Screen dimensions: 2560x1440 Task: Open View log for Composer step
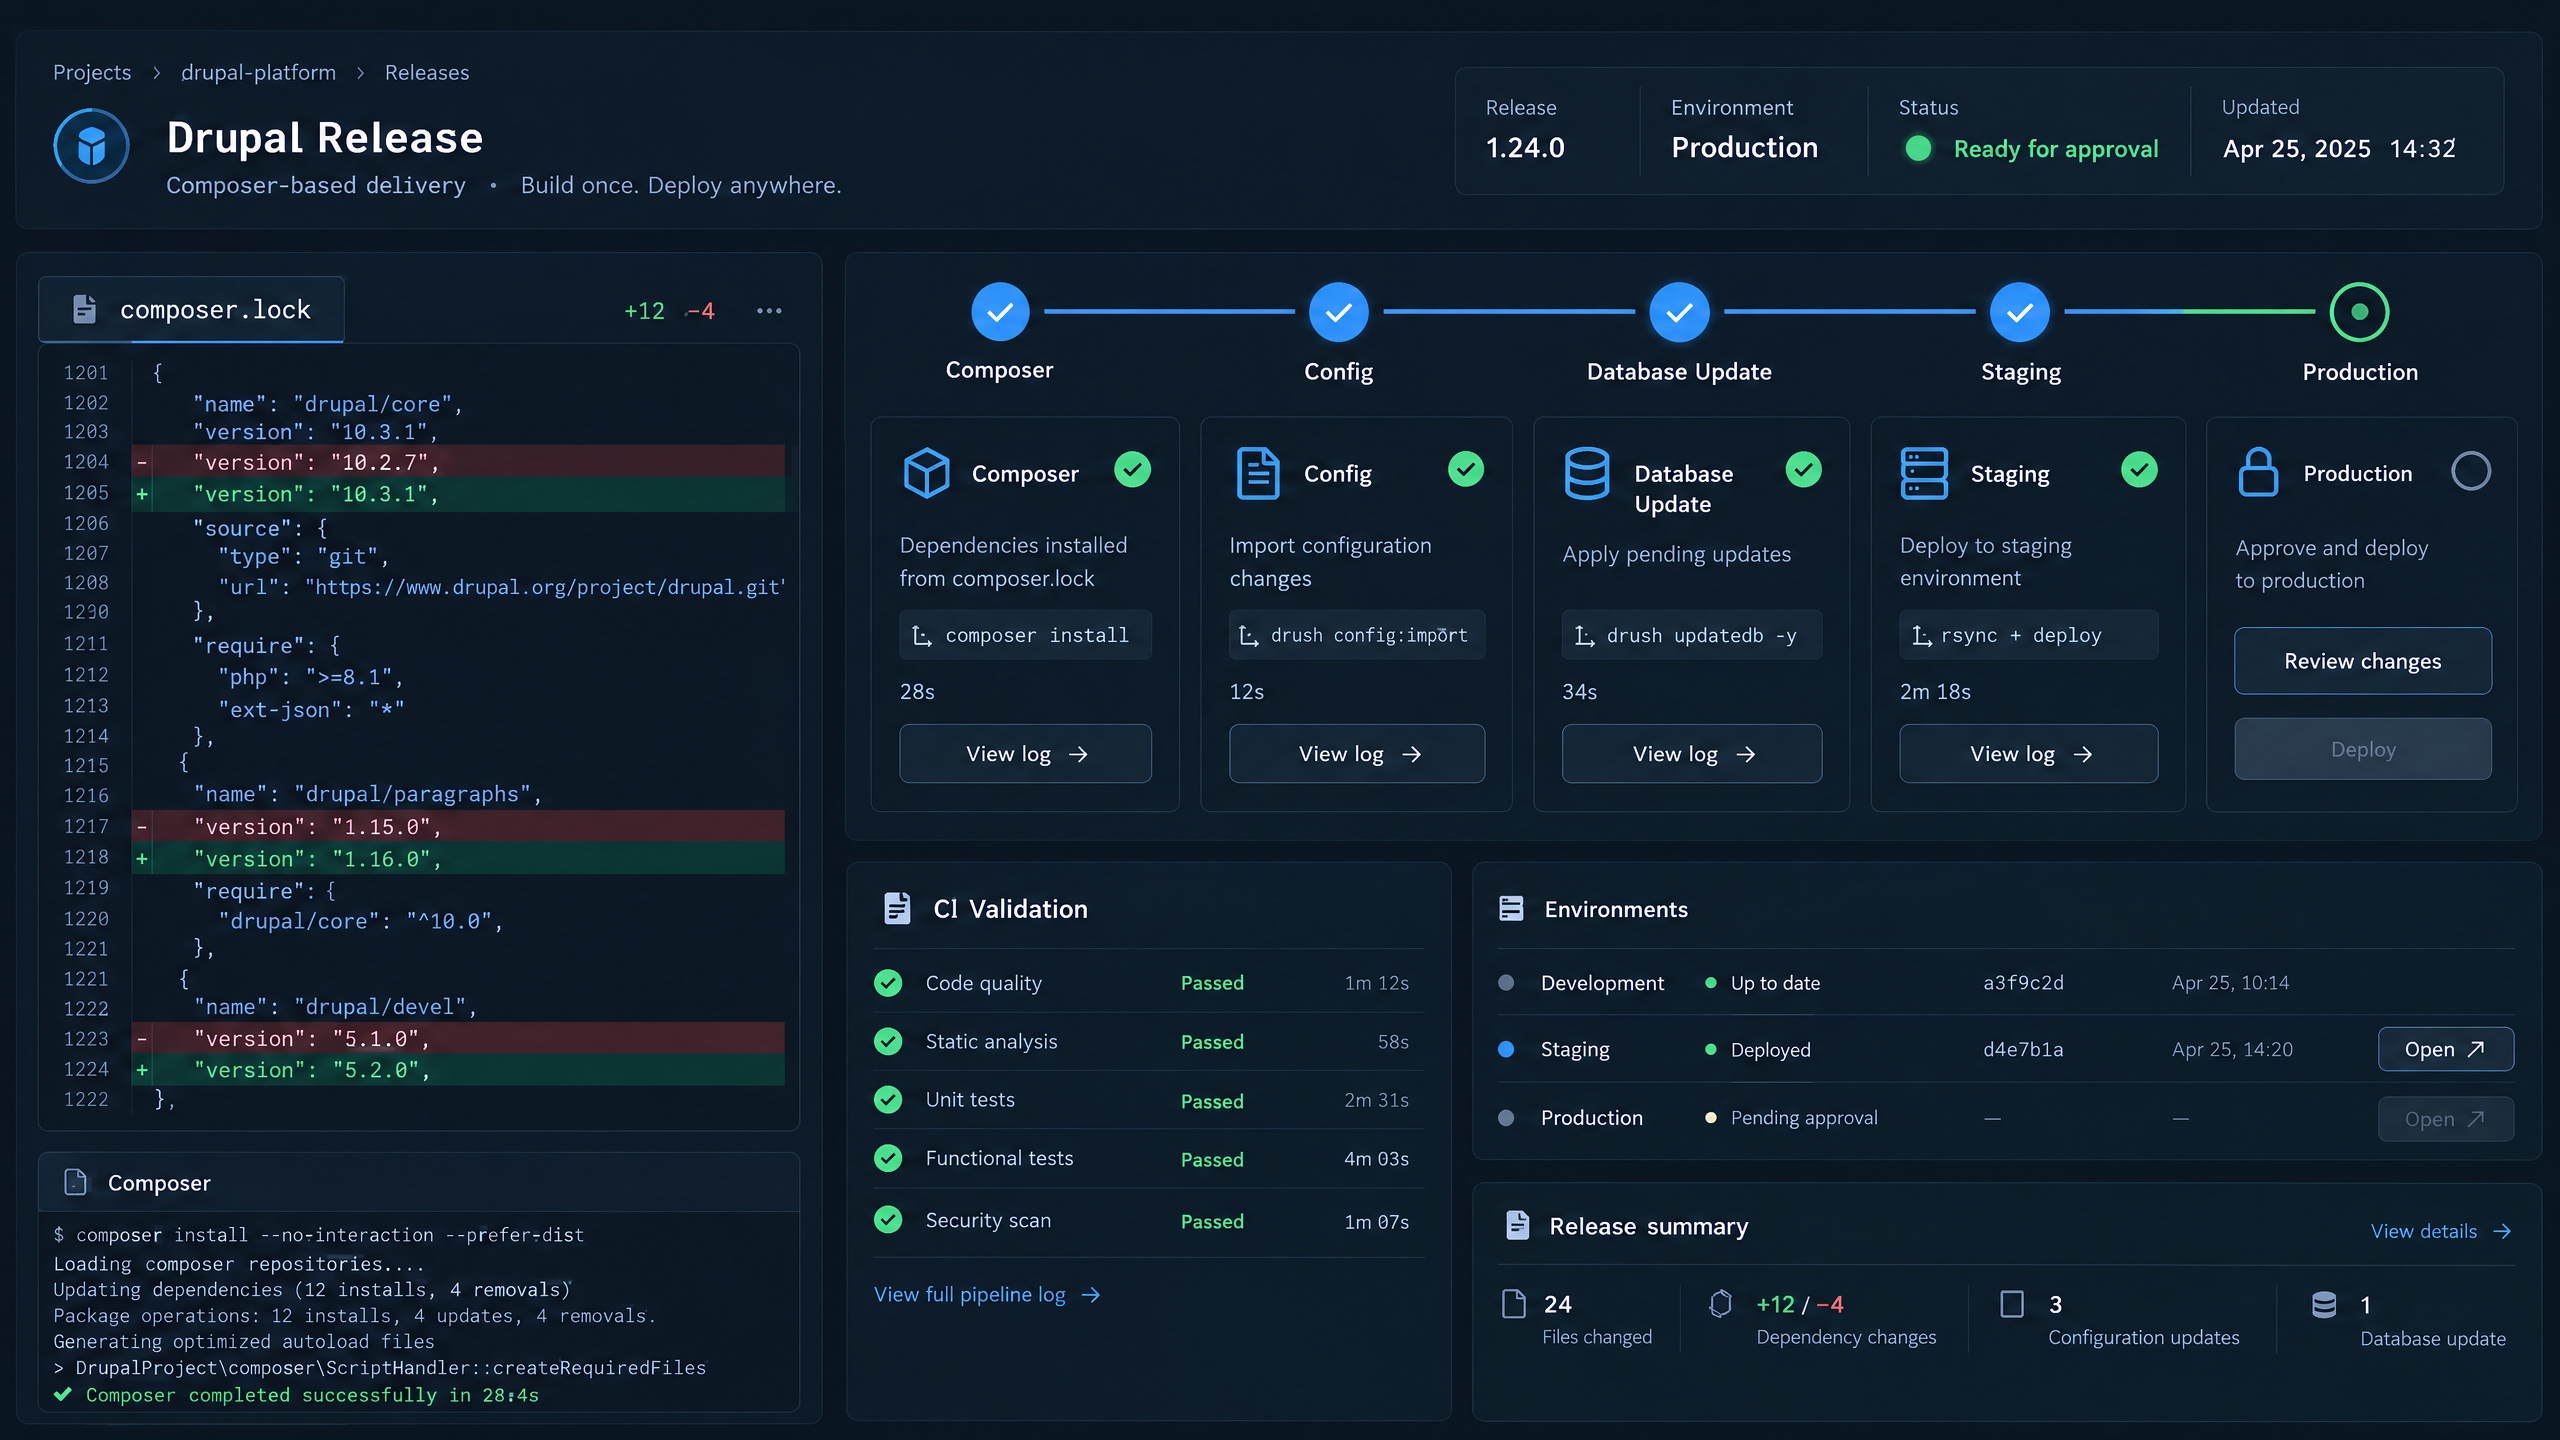point(1025,754)
